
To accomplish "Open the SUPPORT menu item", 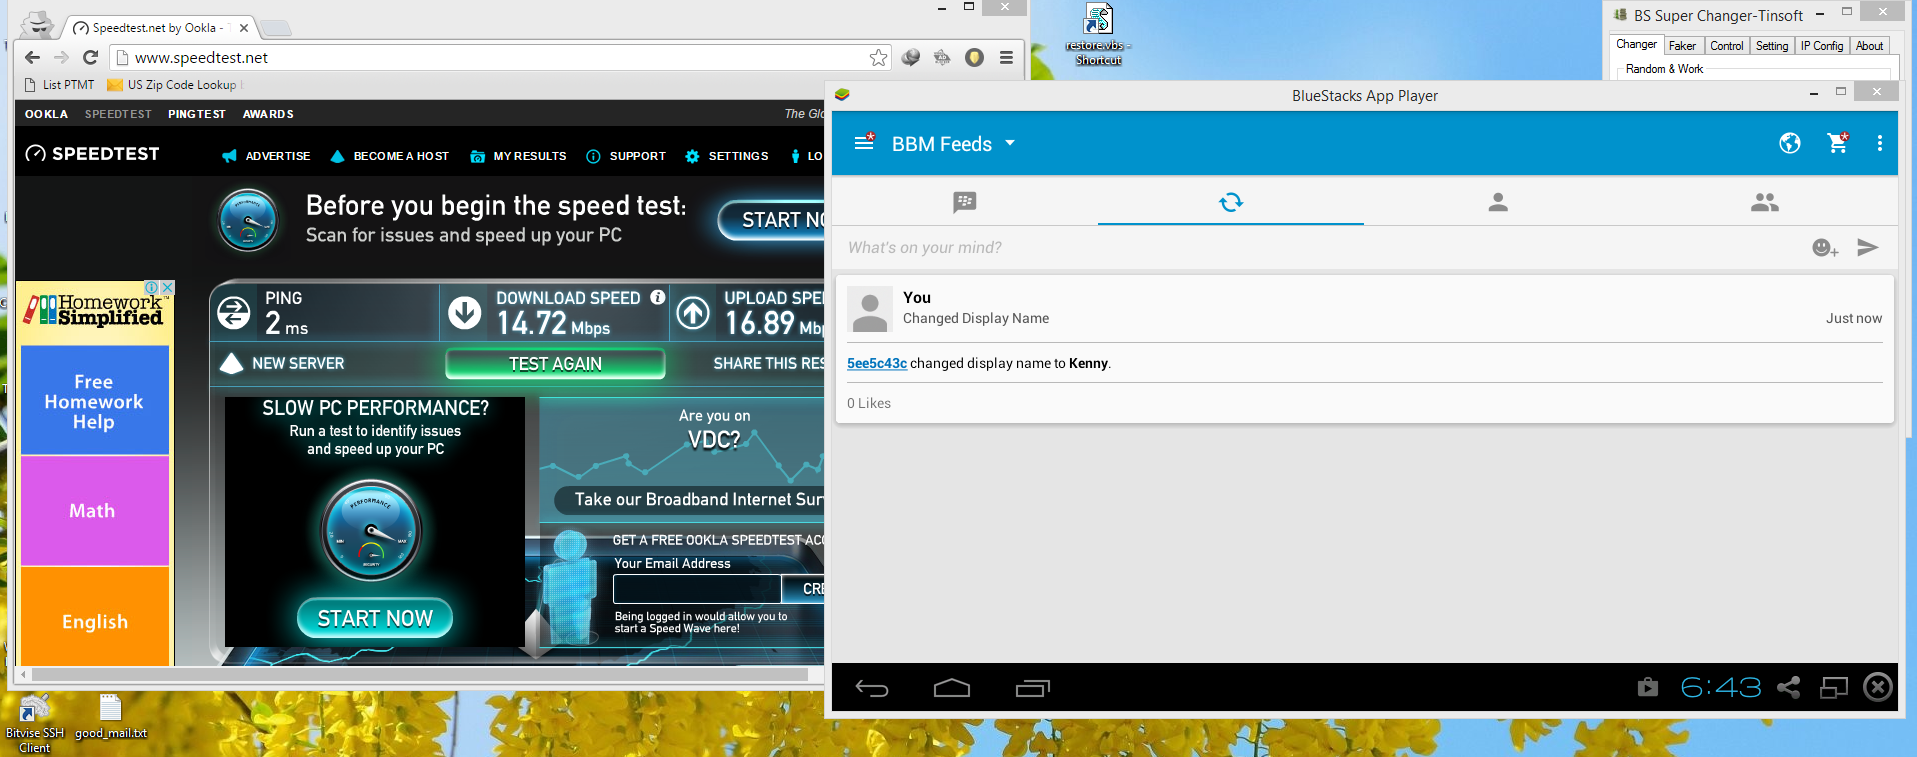I will 626,156.
